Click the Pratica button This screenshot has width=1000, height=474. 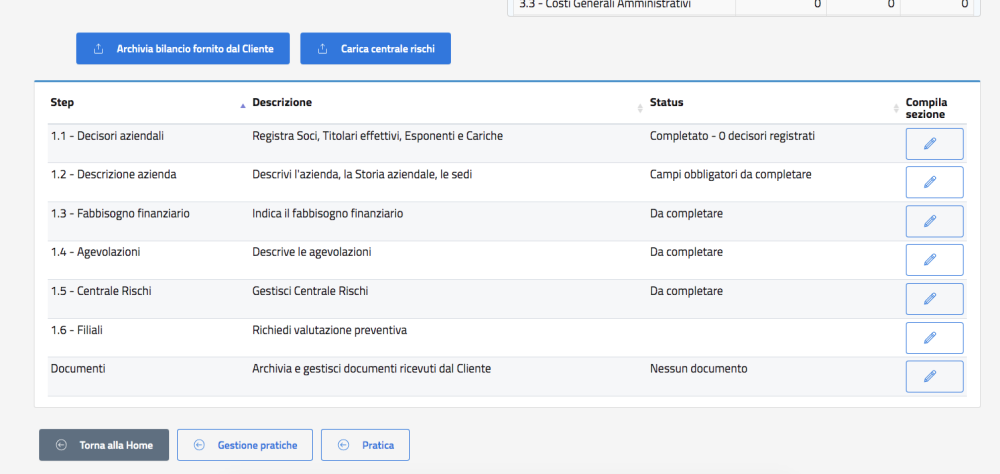click(365, 445)
